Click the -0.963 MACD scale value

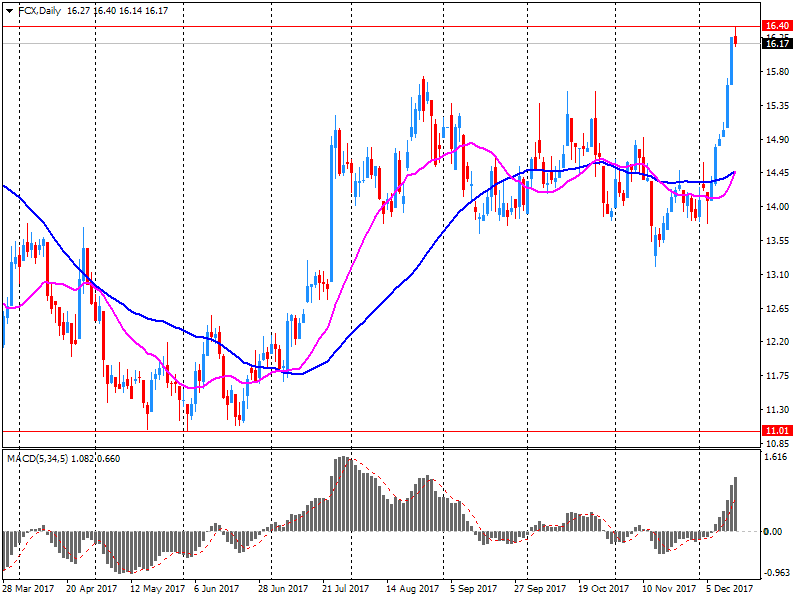coord(775,574)
